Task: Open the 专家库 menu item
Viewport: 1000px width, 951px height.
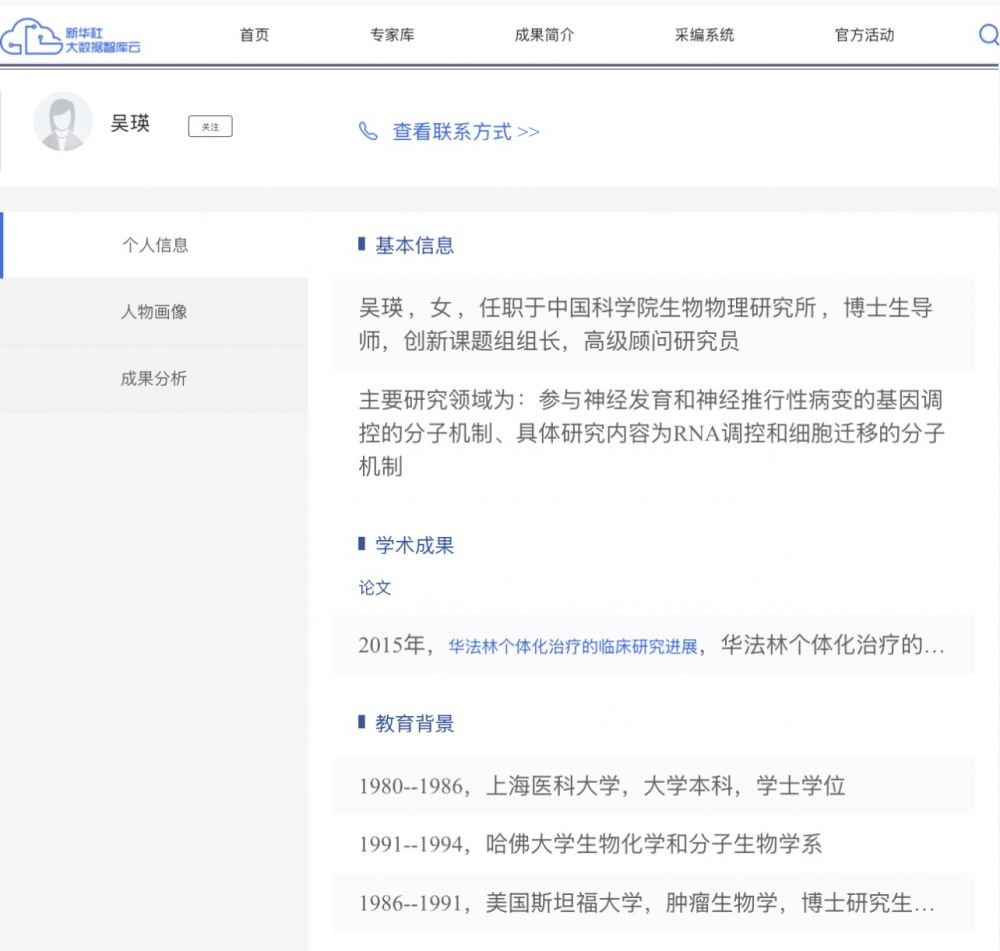Action: click(392, 35)
